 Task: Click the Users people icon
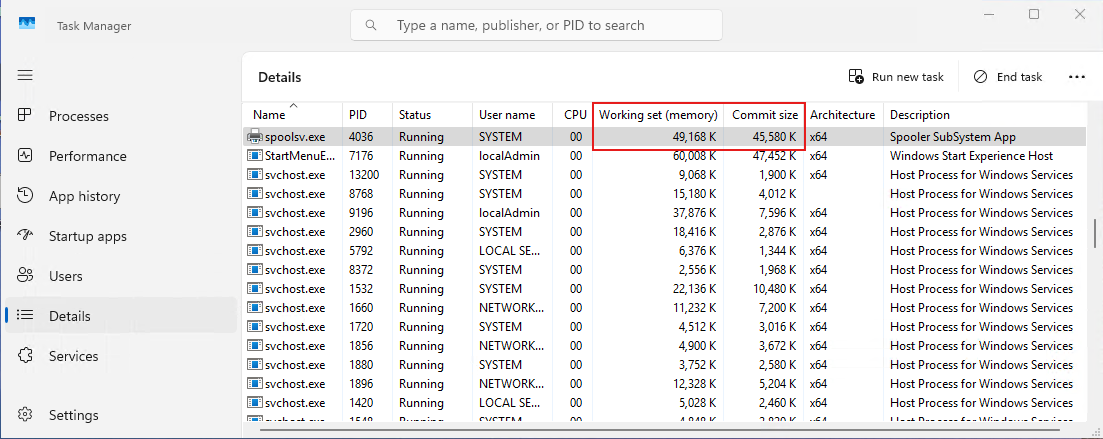click(x=25, y=276)
